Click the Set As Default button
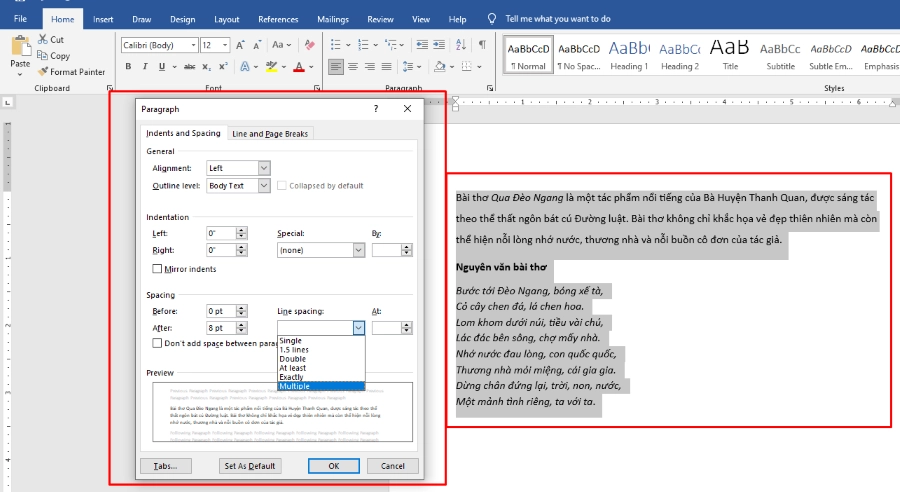The width and height of the screenshot is (900, 492). pyautogui.click(x=249, y=466)
